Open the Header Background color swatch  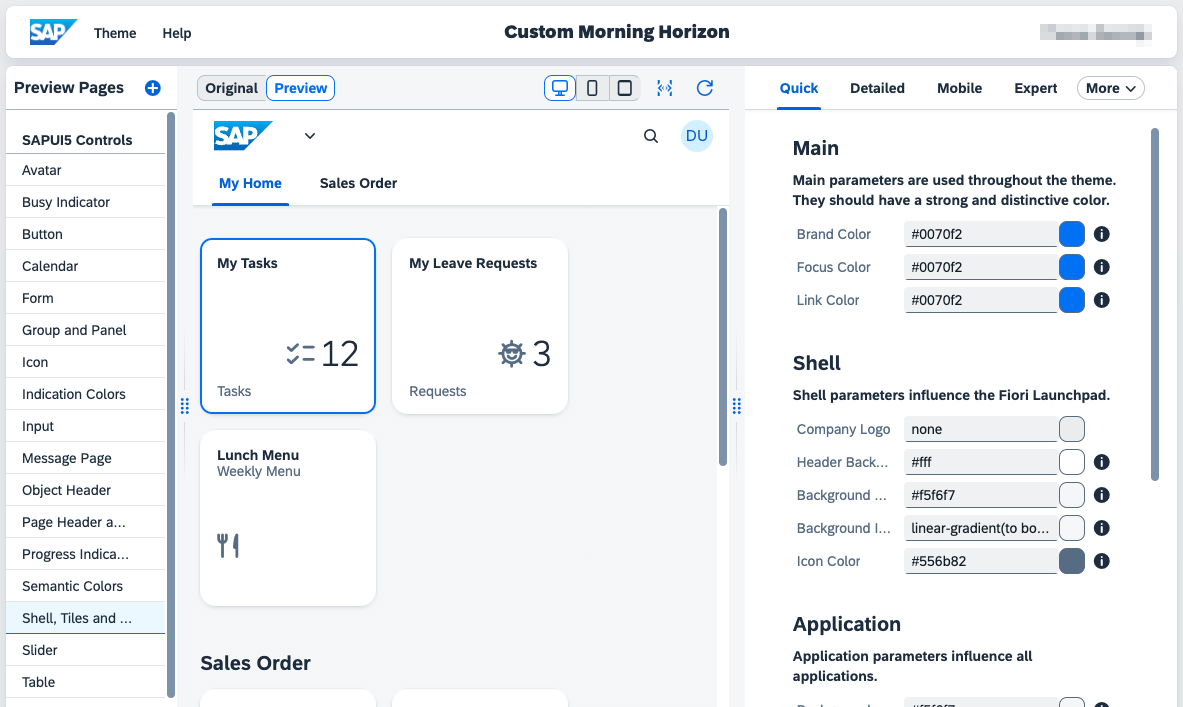(x=1071, y=462)
